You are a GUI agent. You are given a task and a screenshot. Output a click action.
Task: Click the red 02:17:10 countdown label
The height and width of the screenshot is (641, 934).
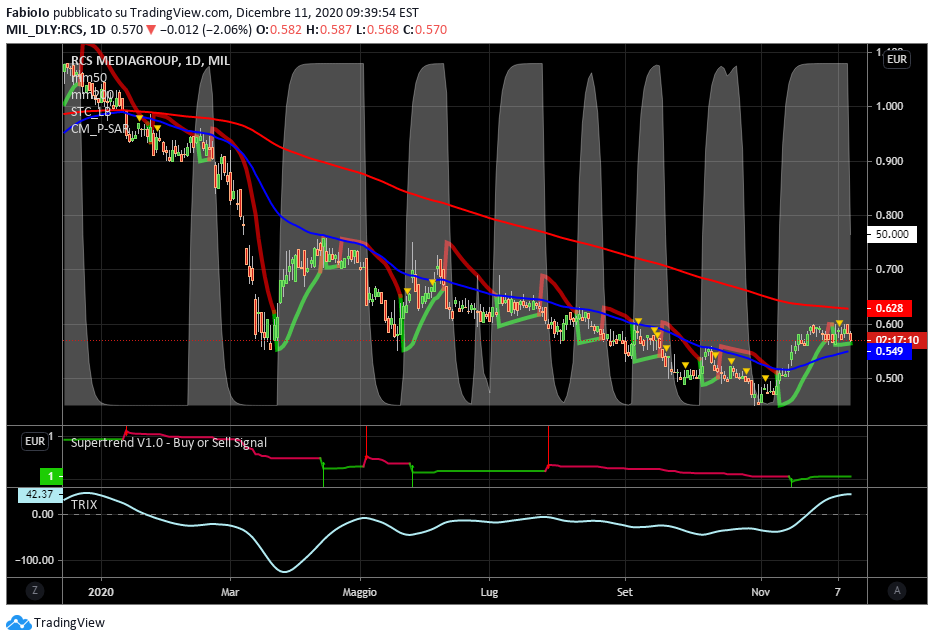pyautogui.click(x=897, y=340)
